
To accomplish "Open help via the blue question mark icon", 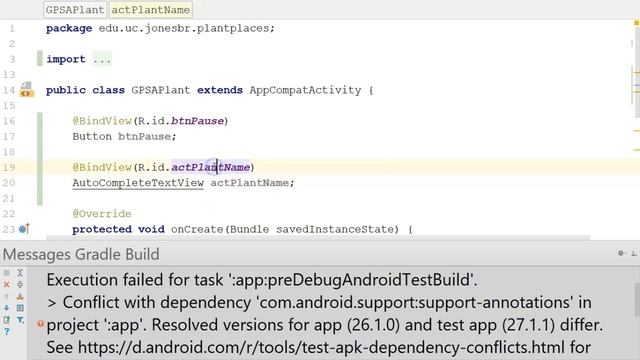I will pos(7,331).
